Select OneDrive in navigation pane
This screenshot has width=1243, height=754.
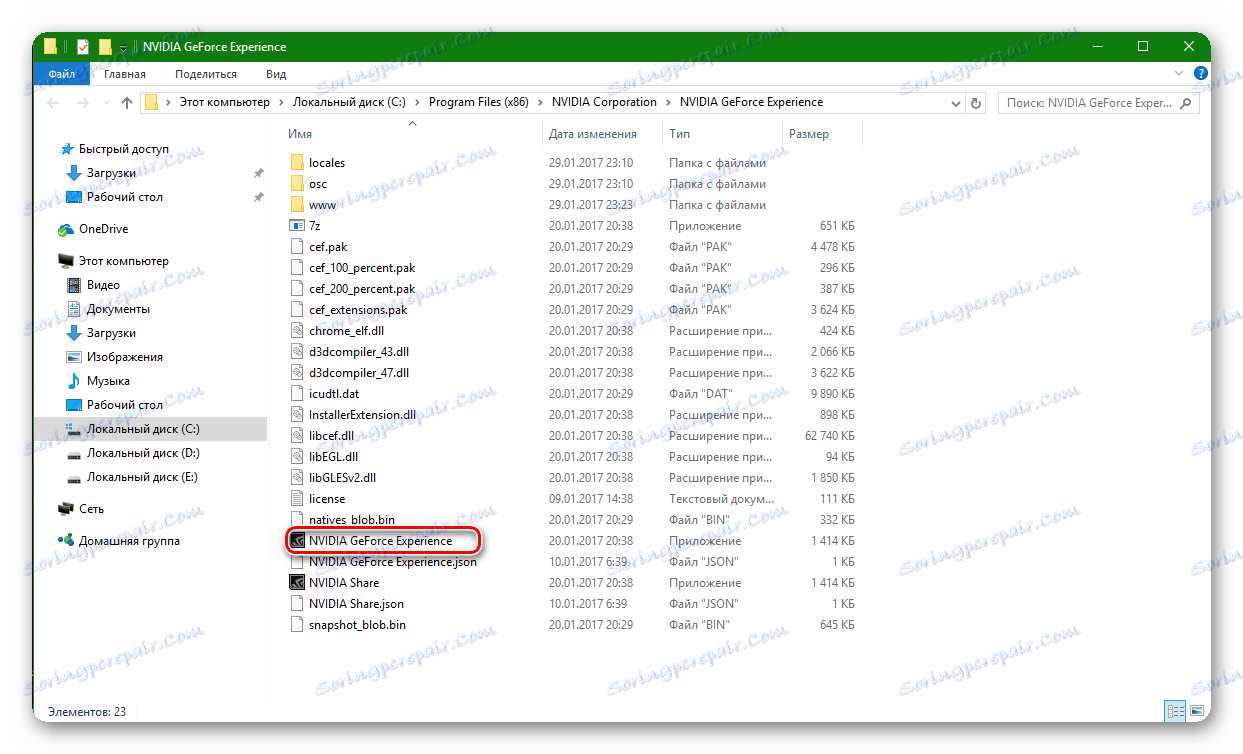point(103,229)
